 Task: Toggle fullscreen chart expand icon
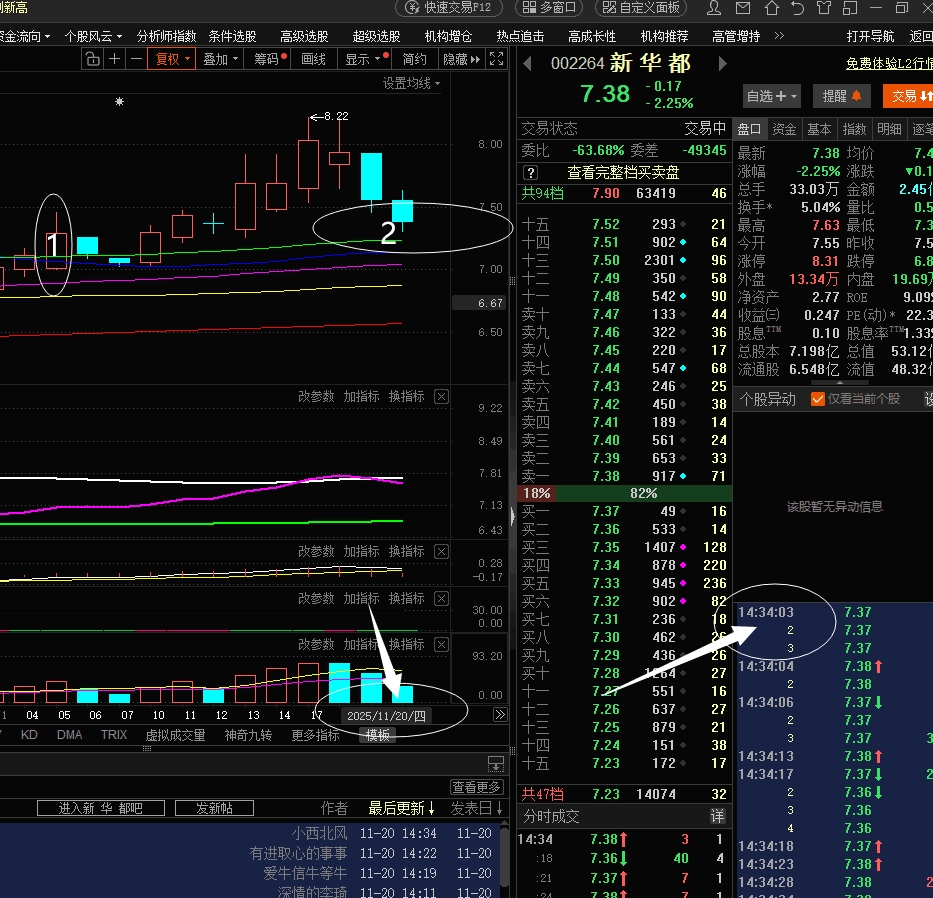[x=496, y=59]
